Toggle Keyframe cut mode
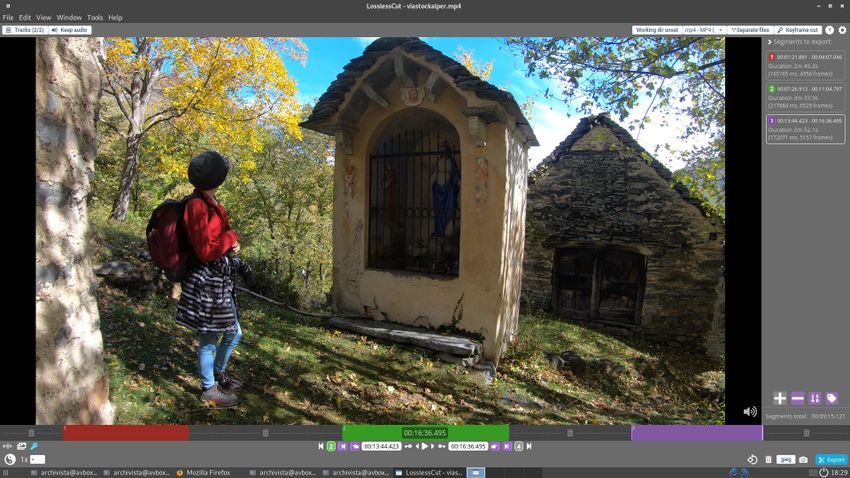Screen dimensions: 850x478 [799, 30]
